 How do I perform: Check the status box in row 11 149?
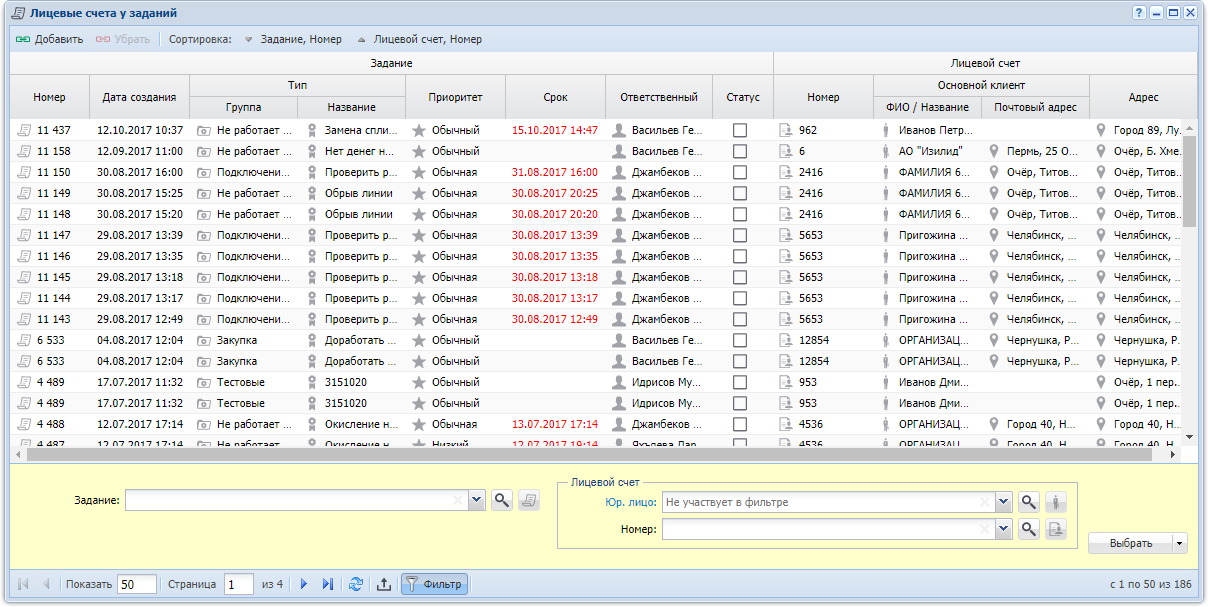[740, 193]
